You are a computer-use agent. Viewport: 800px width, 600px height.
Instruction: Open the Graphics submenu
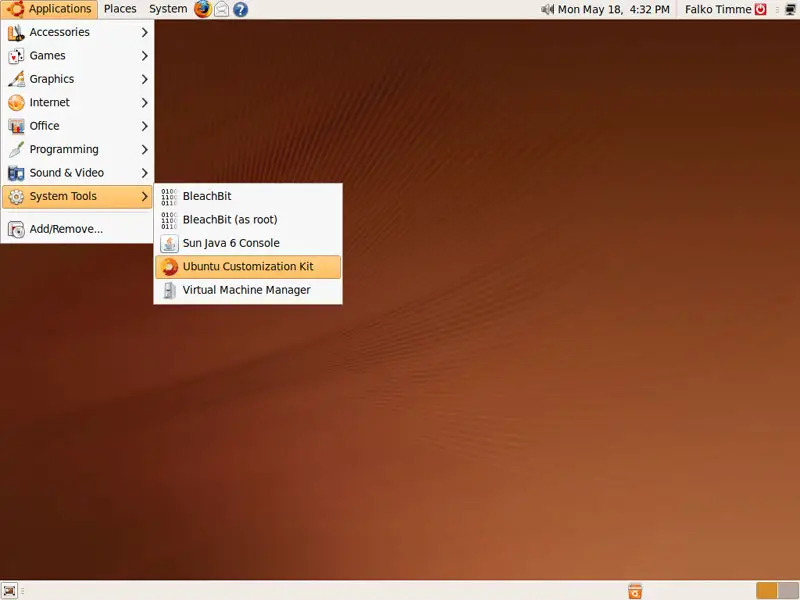click(78, 79)
